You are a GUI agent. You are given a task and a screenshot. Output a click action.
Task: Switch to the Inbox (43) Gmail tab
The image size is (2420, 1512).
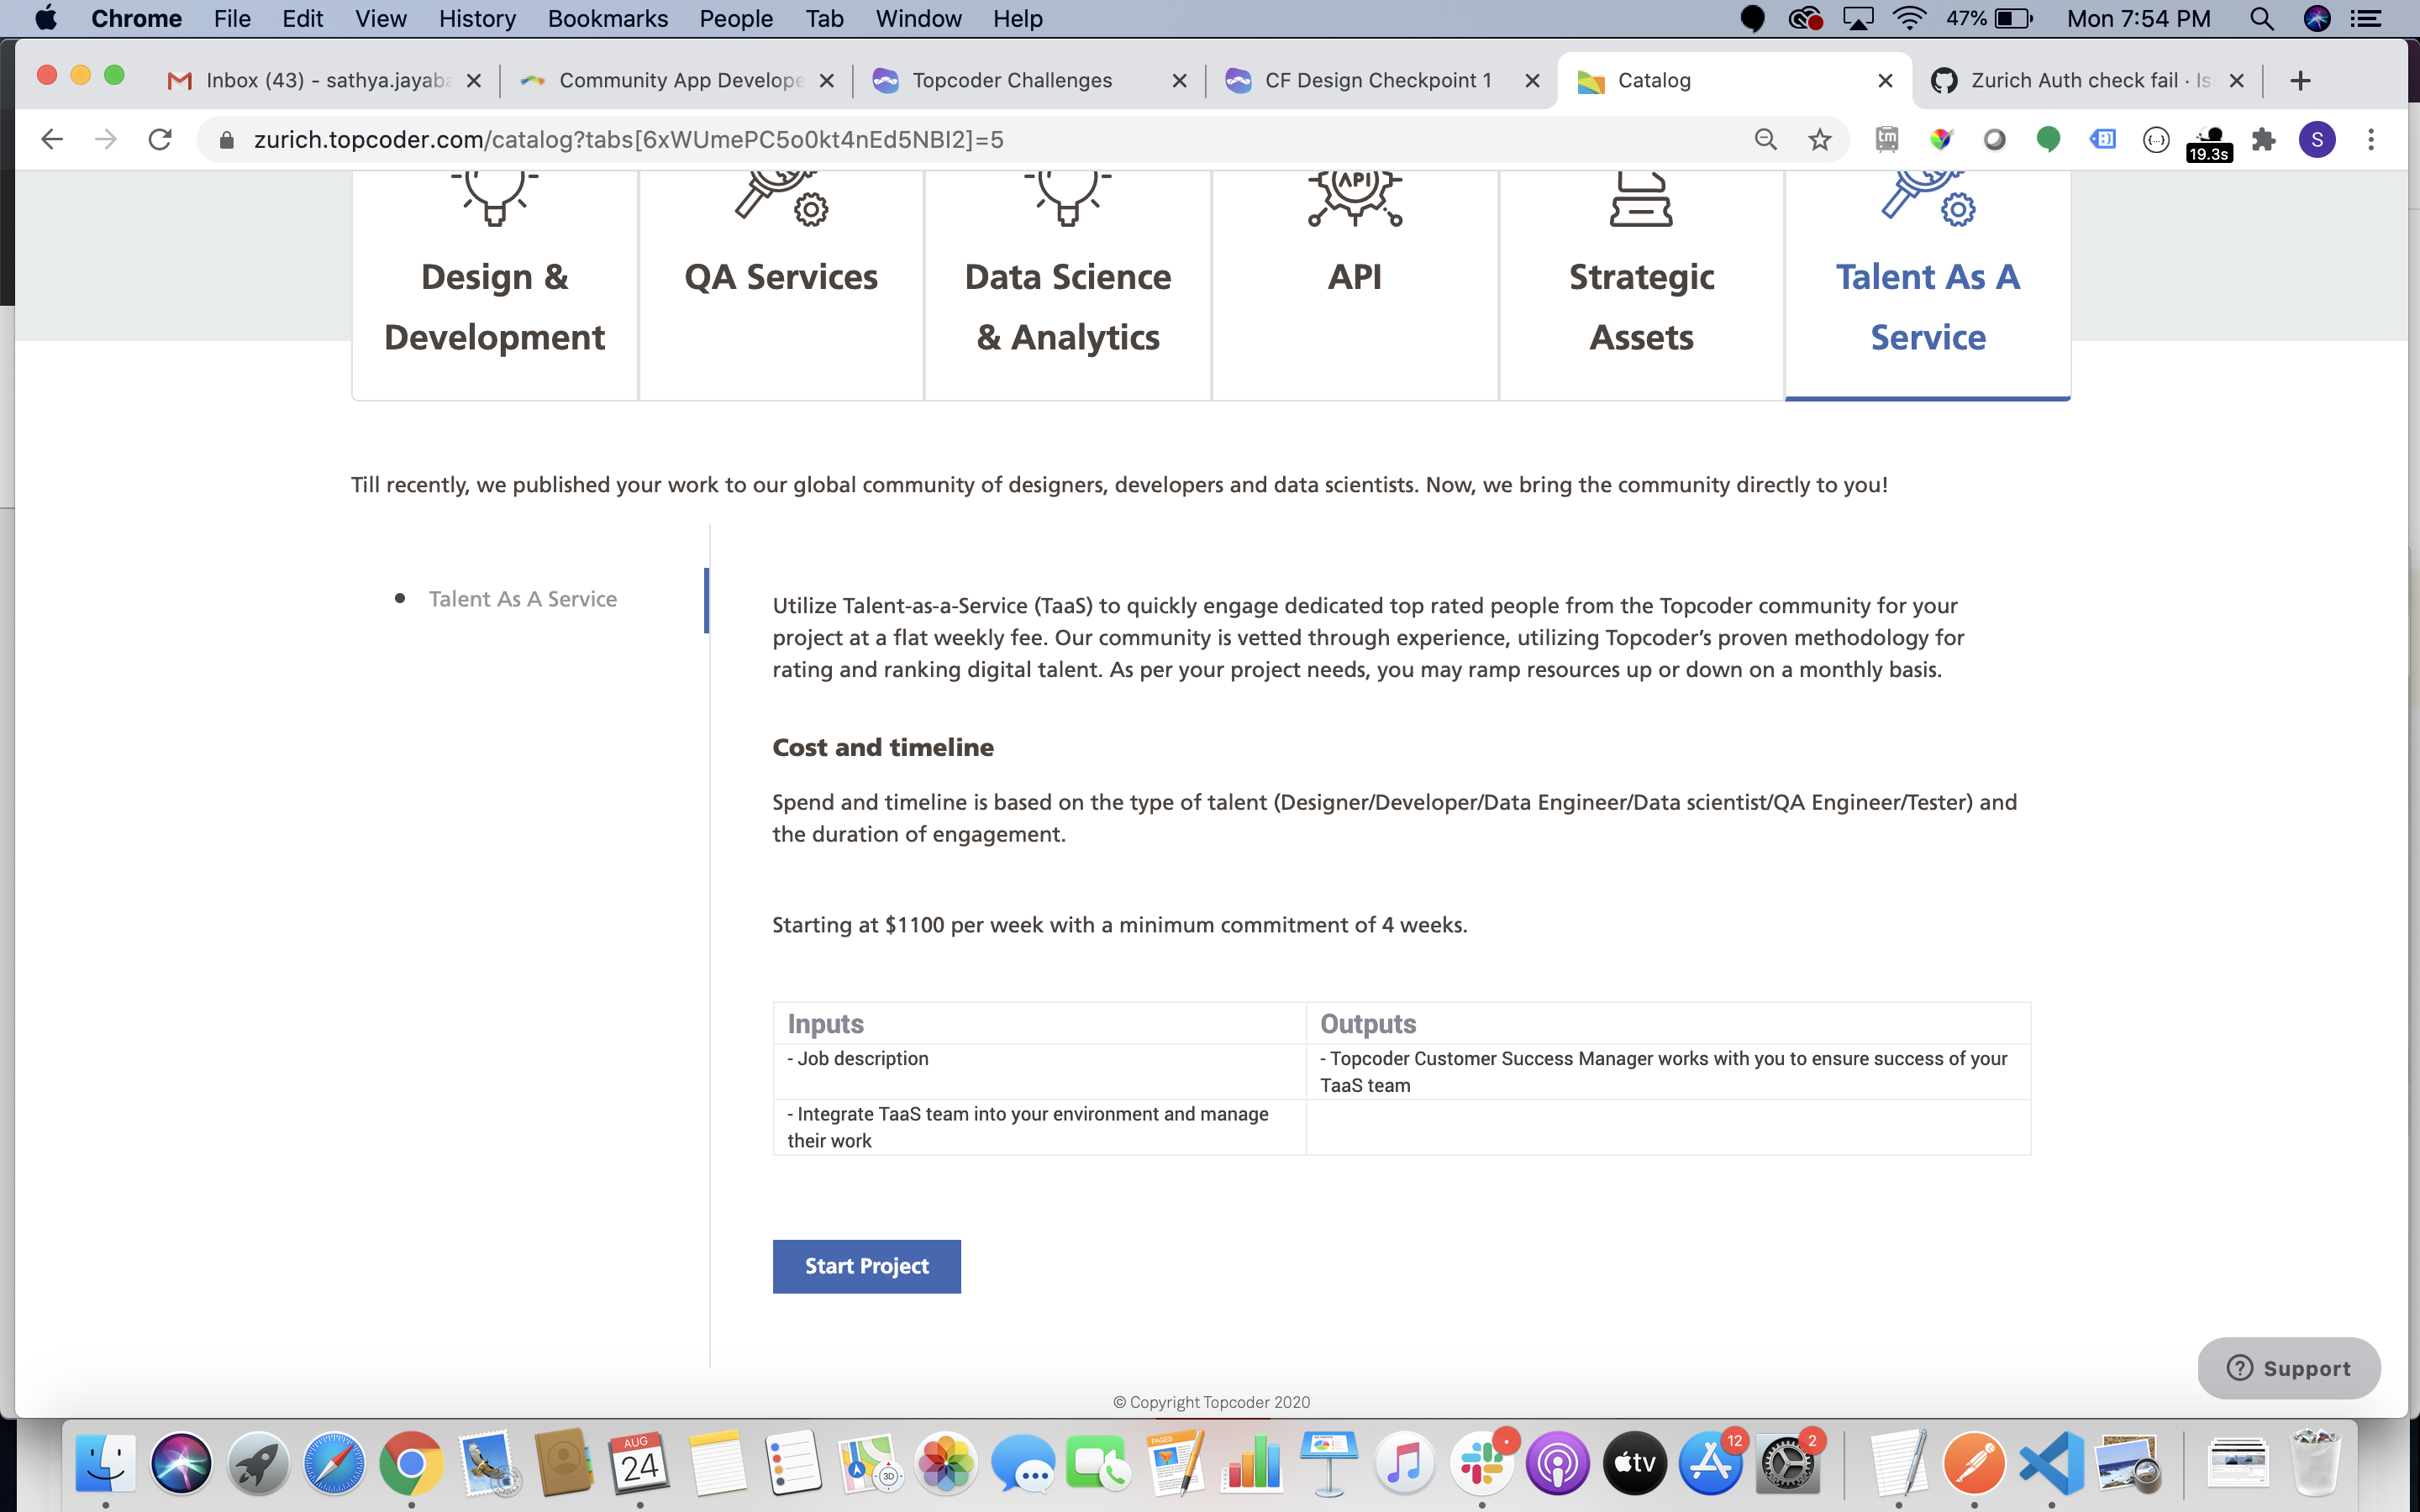(325, 80)
